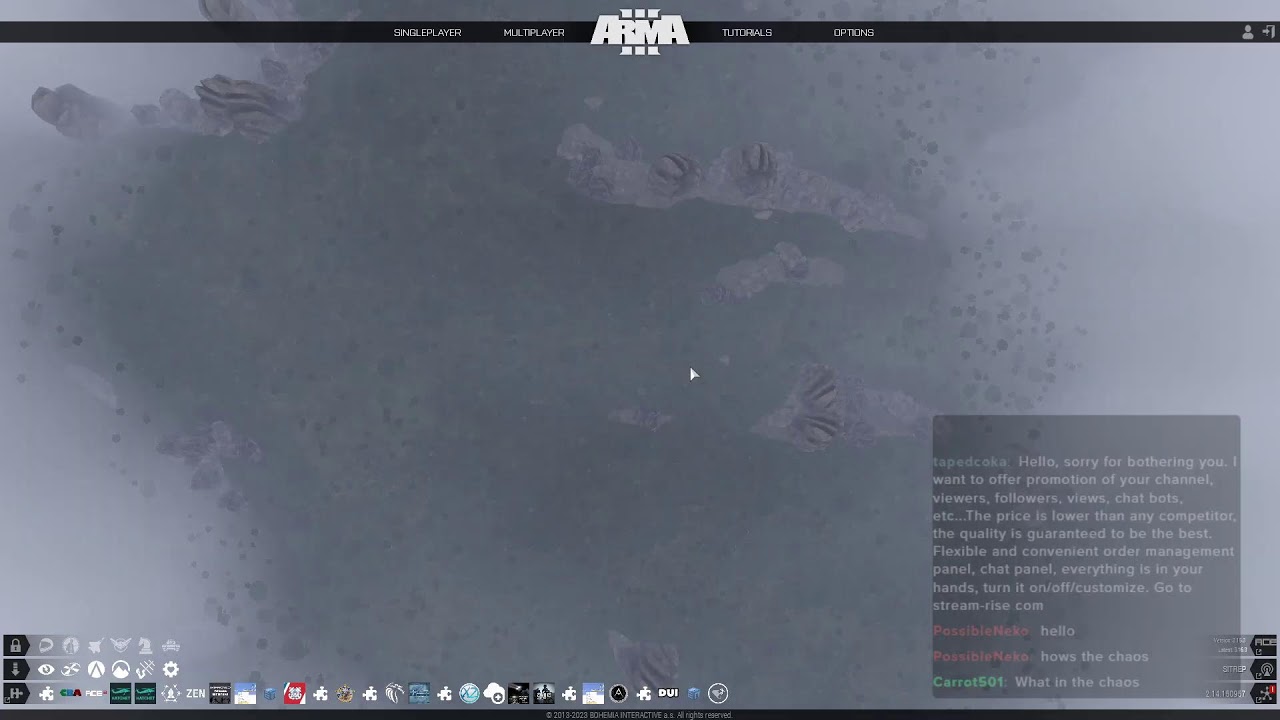Click PossibleNeko's 'hello' chat message
Image resolution: width=1280 pixels, height=720 pixels.
point(1004,631)
